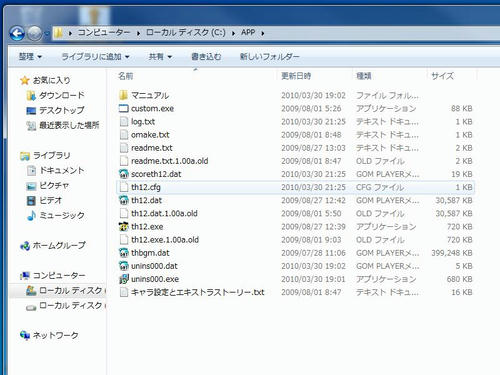The height and width of the screenshot is (375, 500).
Task: Click the Back navigation arrow button
Action: pos(17,33)
